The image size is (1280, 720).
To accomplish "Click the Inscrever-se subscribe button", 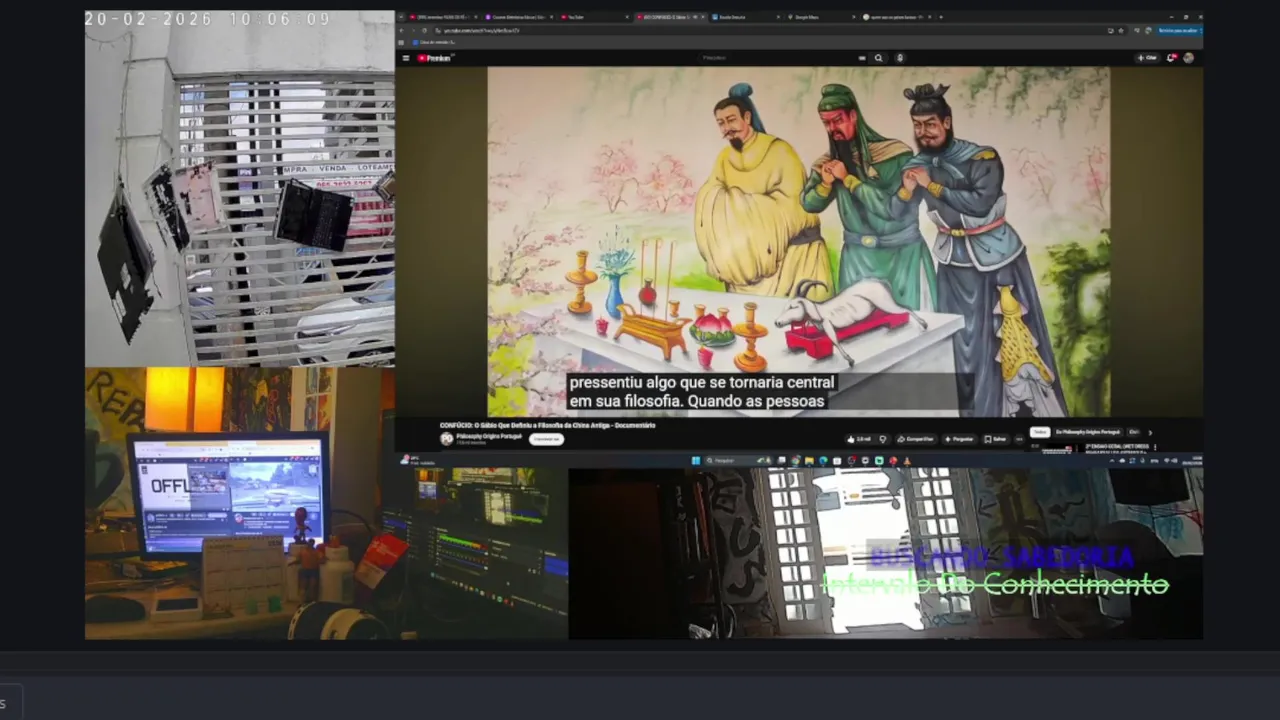I will point(546,439).
